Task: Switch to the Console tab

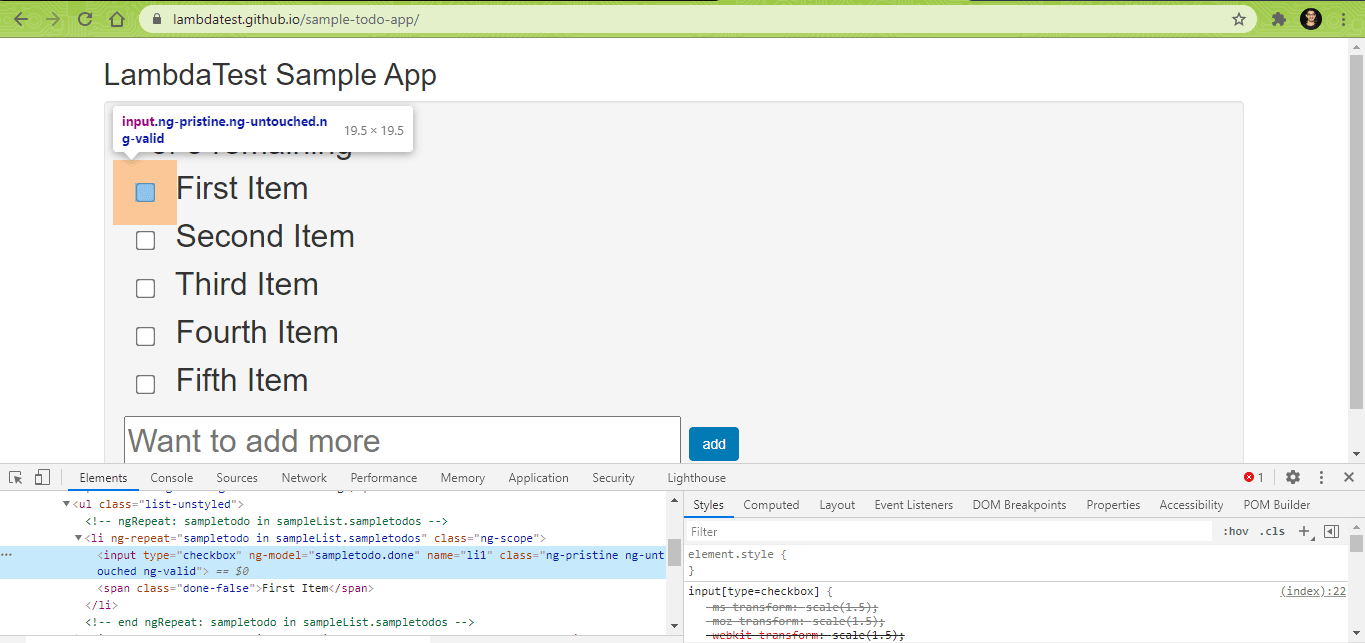Action: [x=171, y=478]
